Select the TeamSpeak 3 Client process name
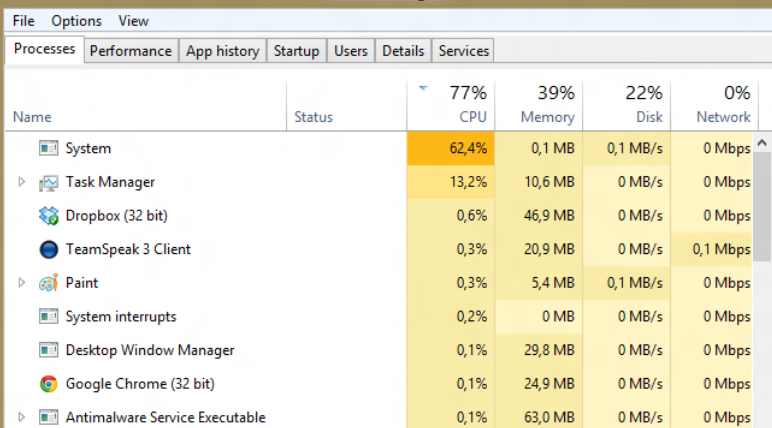Screen dimensions: 772x428 [x=128, y=249]
